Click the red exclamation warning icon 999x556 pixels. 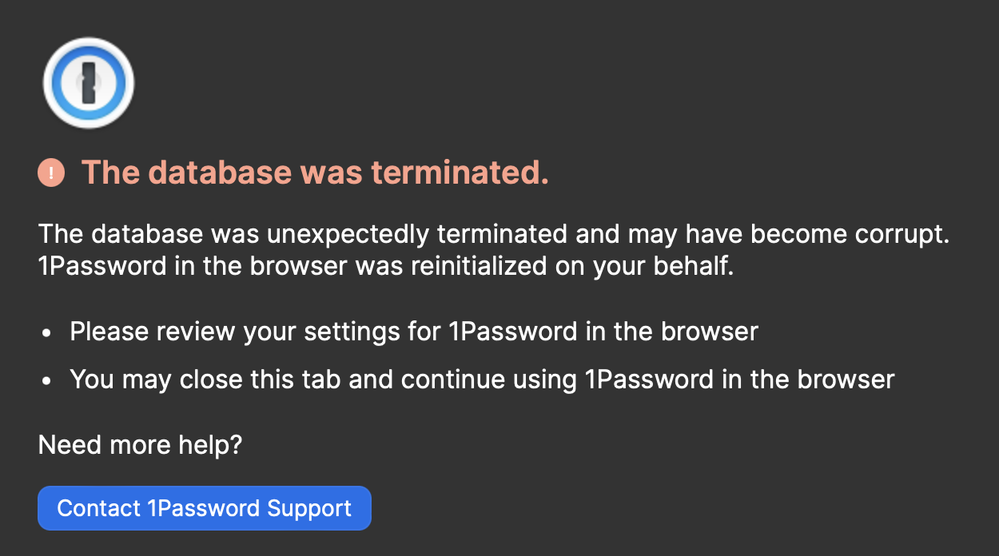[51, 173]
